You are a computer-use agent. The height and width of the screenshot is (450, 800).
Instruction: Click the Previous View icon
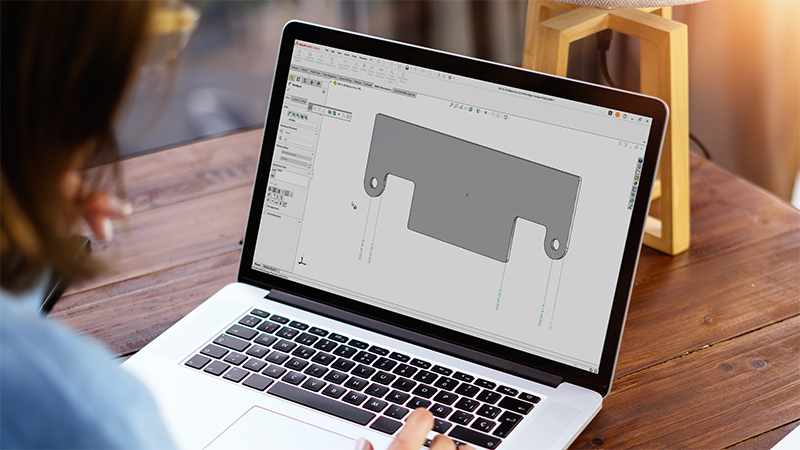pos(461,107)
